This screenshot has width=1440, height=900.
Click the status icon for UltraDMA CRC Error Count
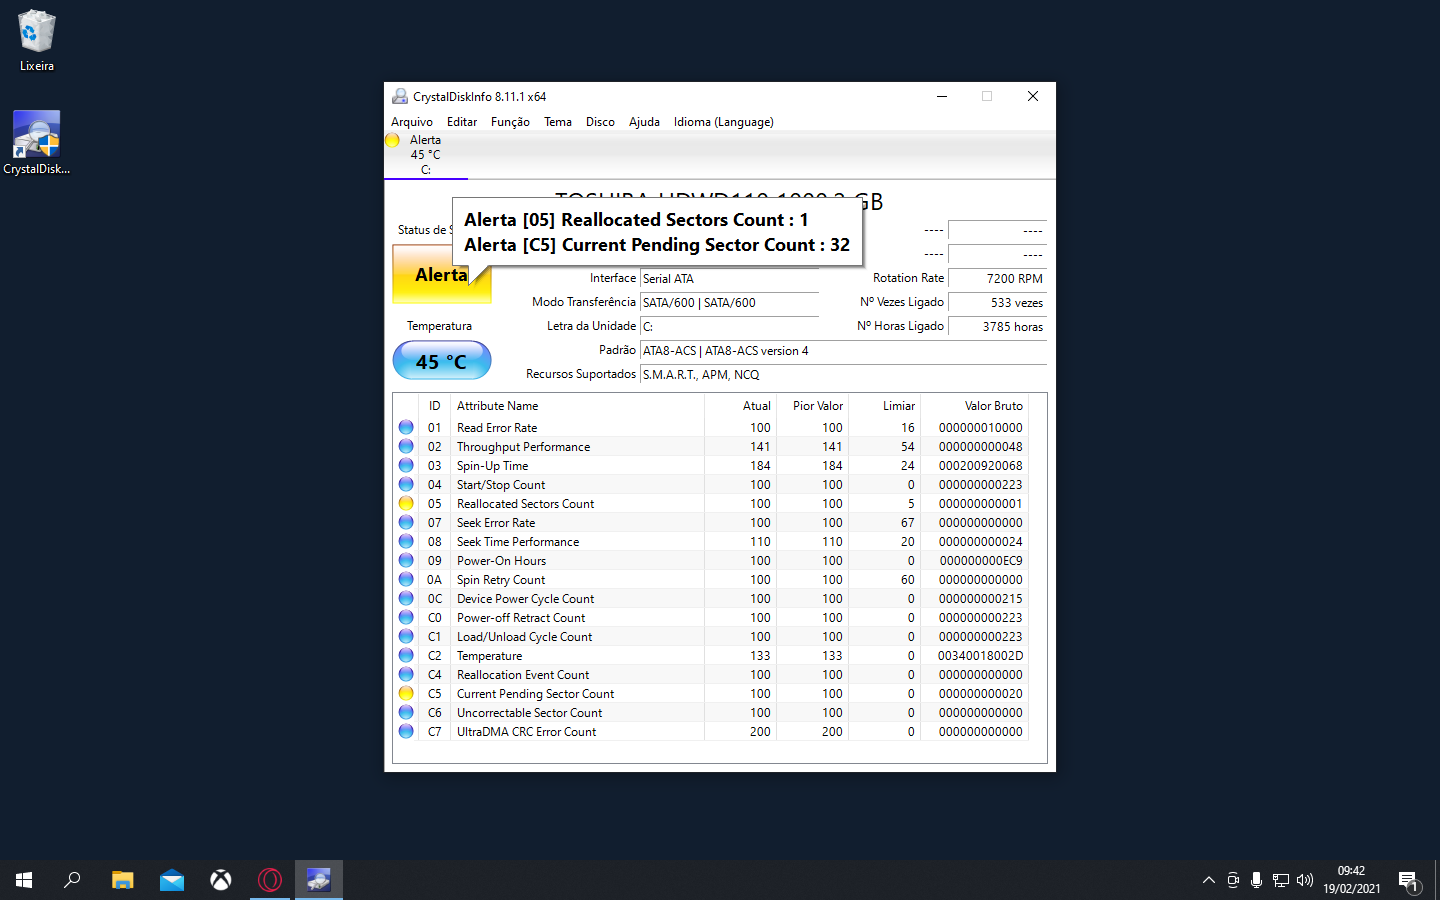coord(406,731)
